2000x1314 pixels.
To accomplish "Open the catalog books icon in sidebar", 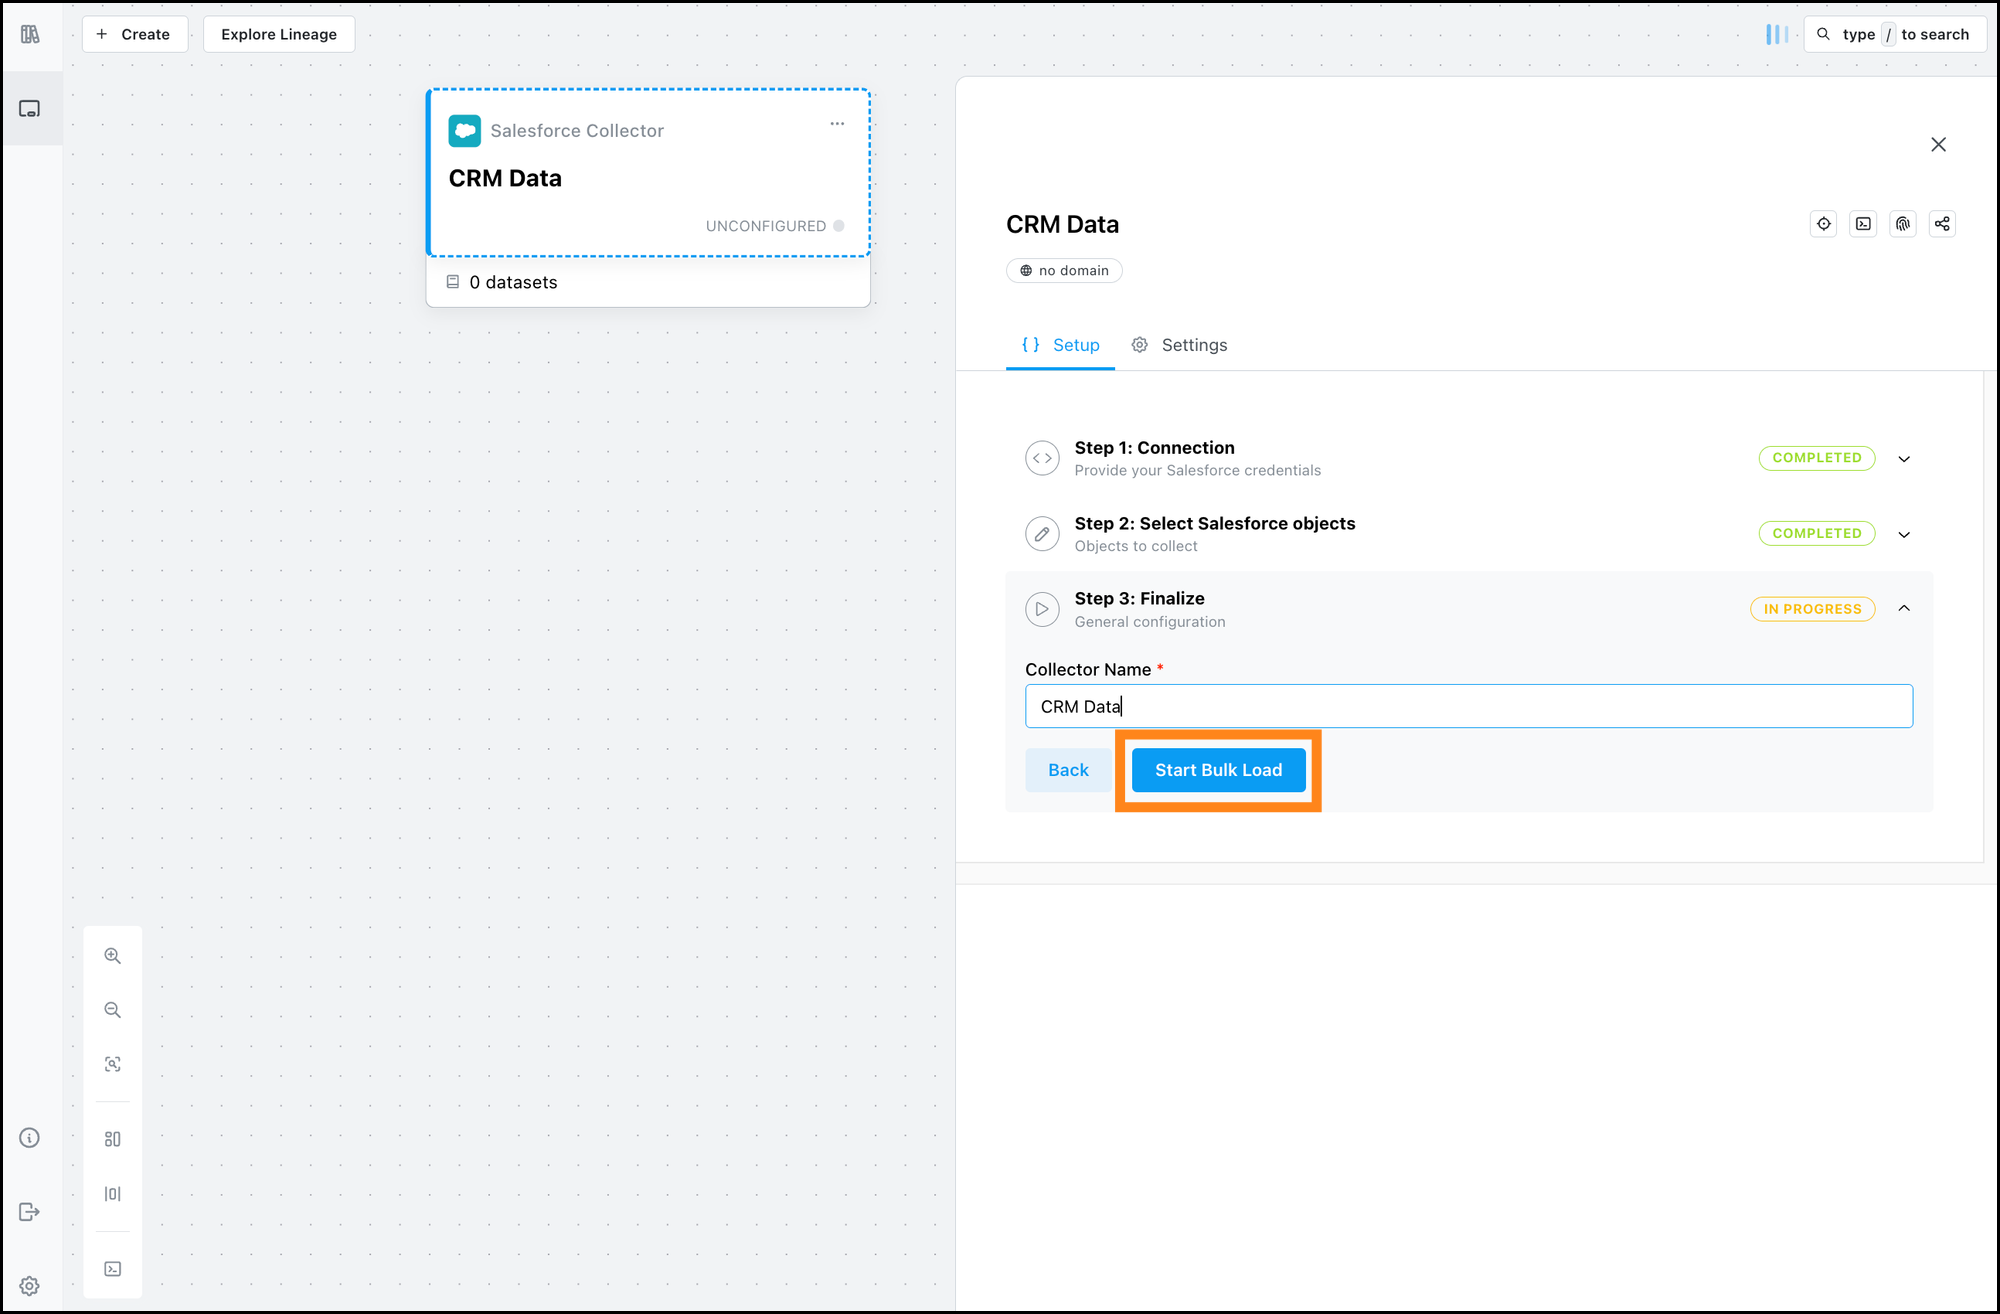I will pos(30,35).
